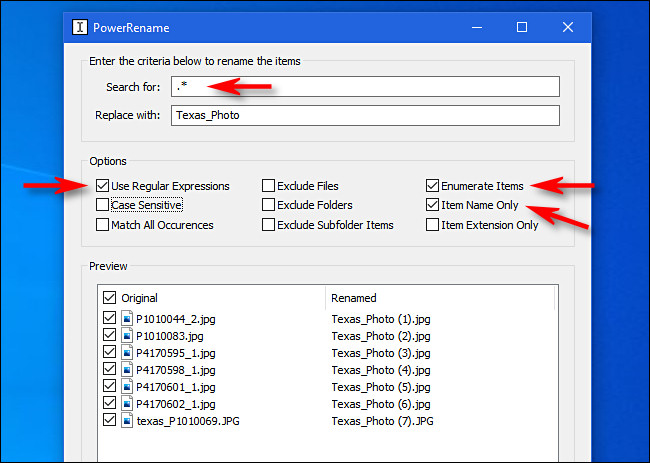Screen dimensions: 650x463
Task: Click the Renamed column header
Action: [x=355, y=297]
